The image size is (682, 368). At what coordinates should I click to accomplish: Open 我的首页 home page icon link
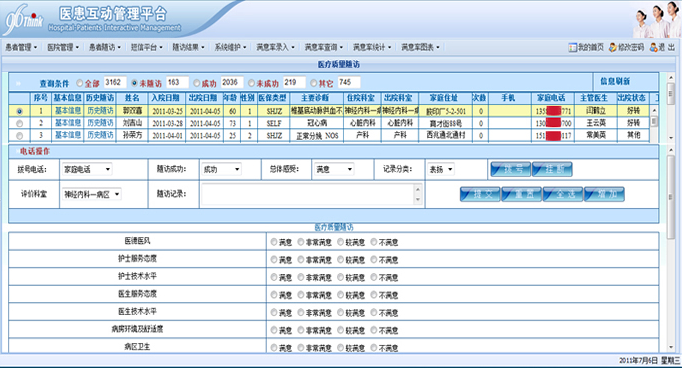pyautogui.click(x=585, y=47)
